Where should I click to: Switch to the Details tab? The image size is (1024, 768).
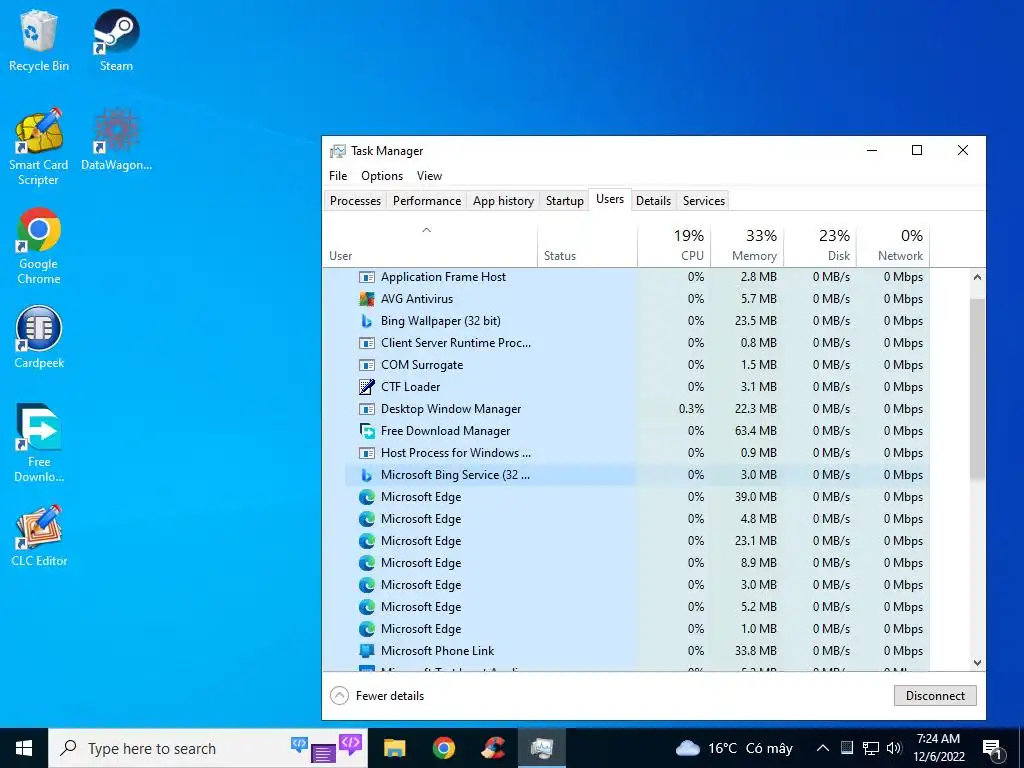coord(653,201)
